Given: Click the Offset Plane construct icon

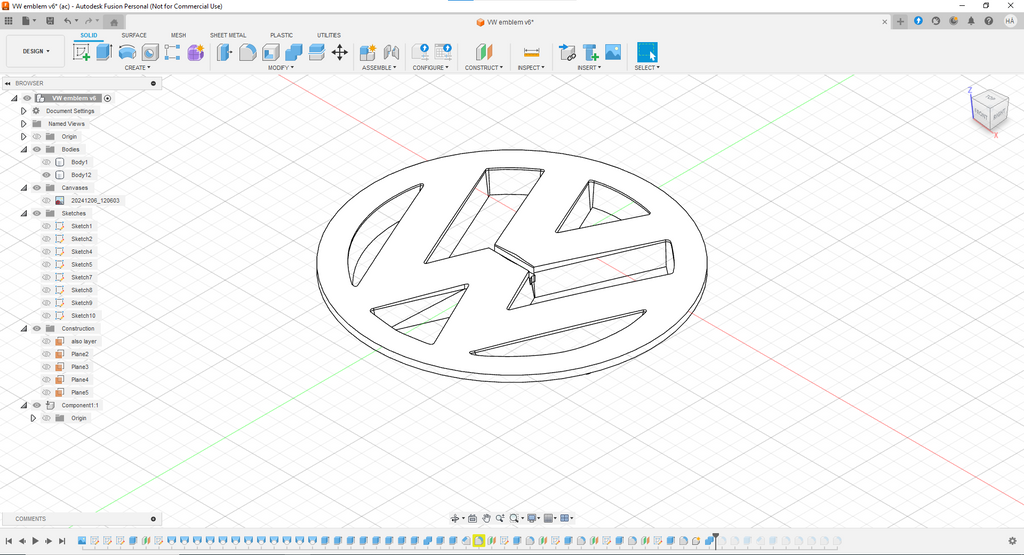Looking at the screenshot, I should tap(484, 52).
